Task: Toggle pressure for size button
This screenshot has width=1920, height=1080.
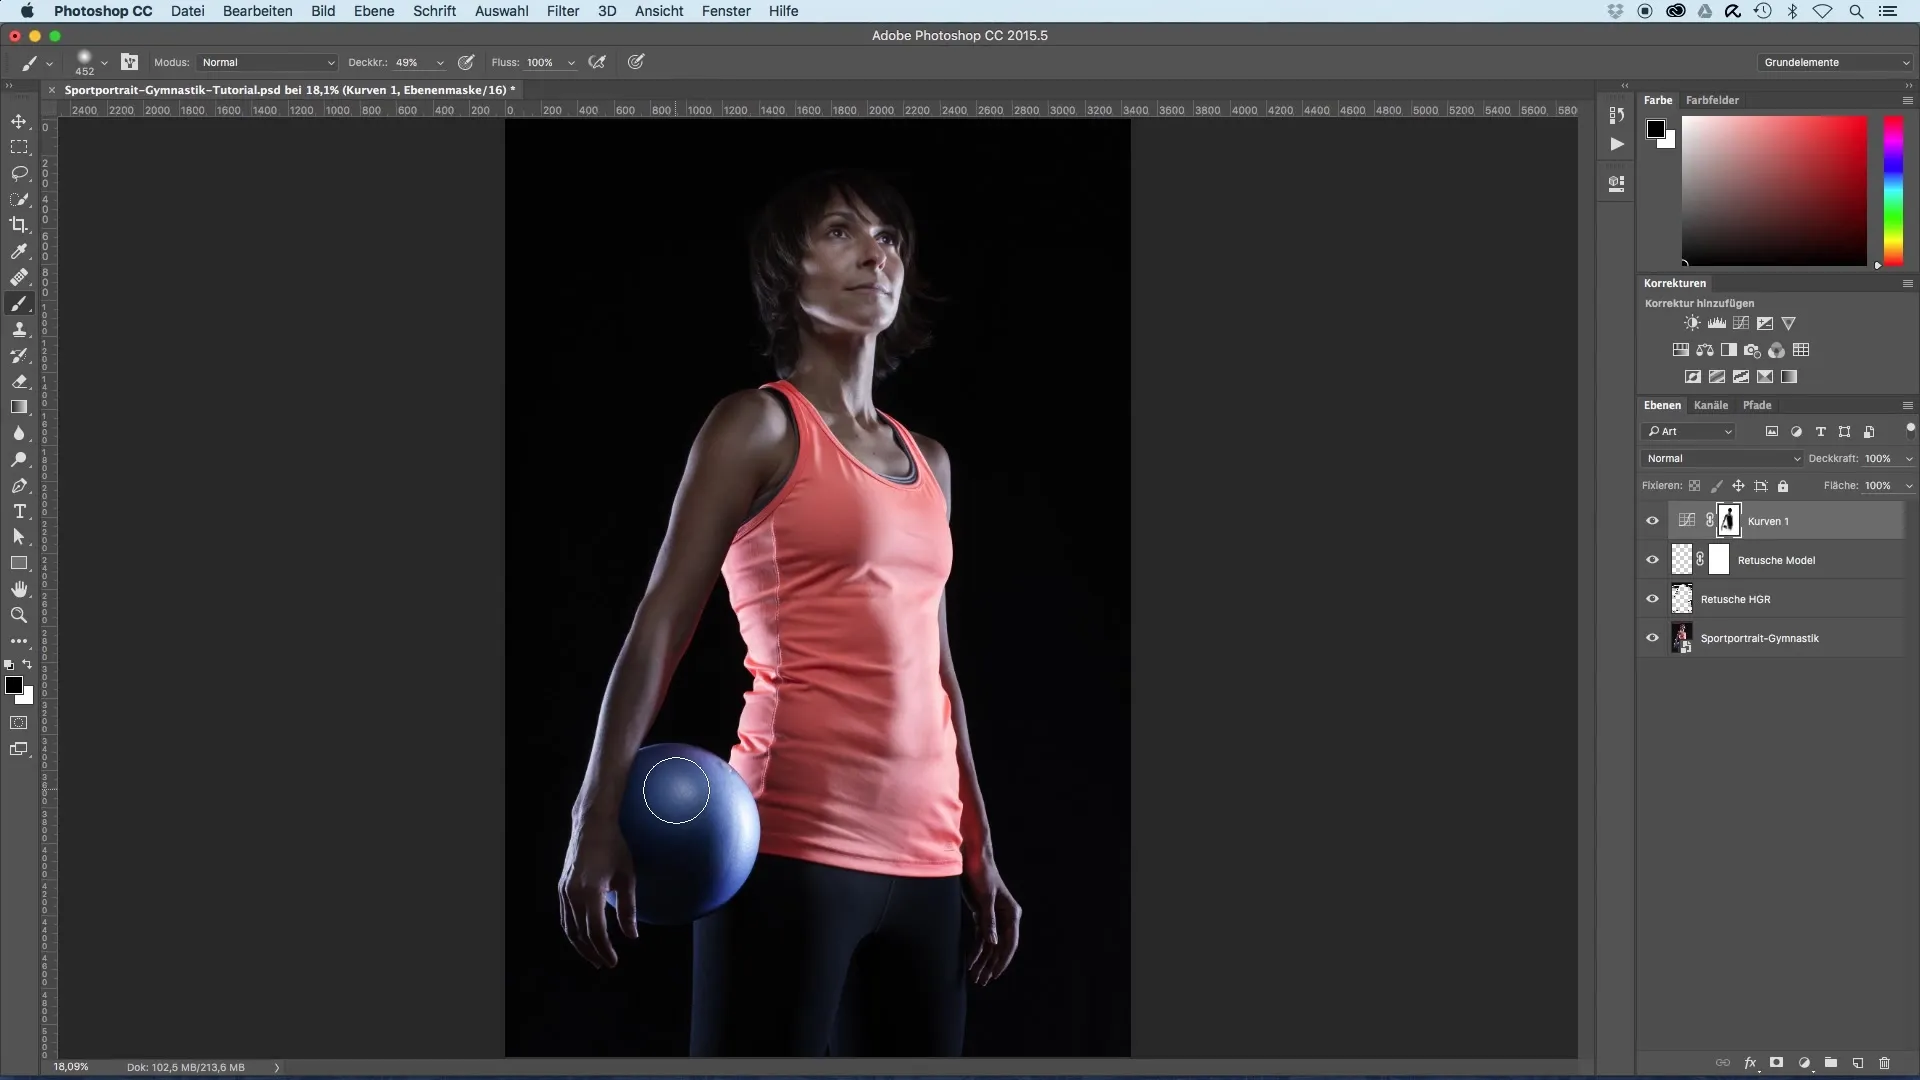Action: click(x=636, y=62)
